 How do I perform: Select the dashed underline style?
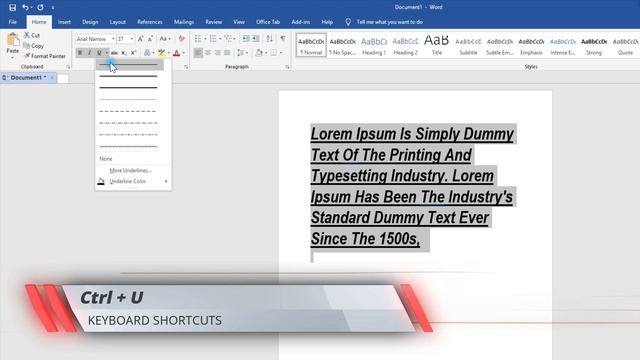pos(129,111)
